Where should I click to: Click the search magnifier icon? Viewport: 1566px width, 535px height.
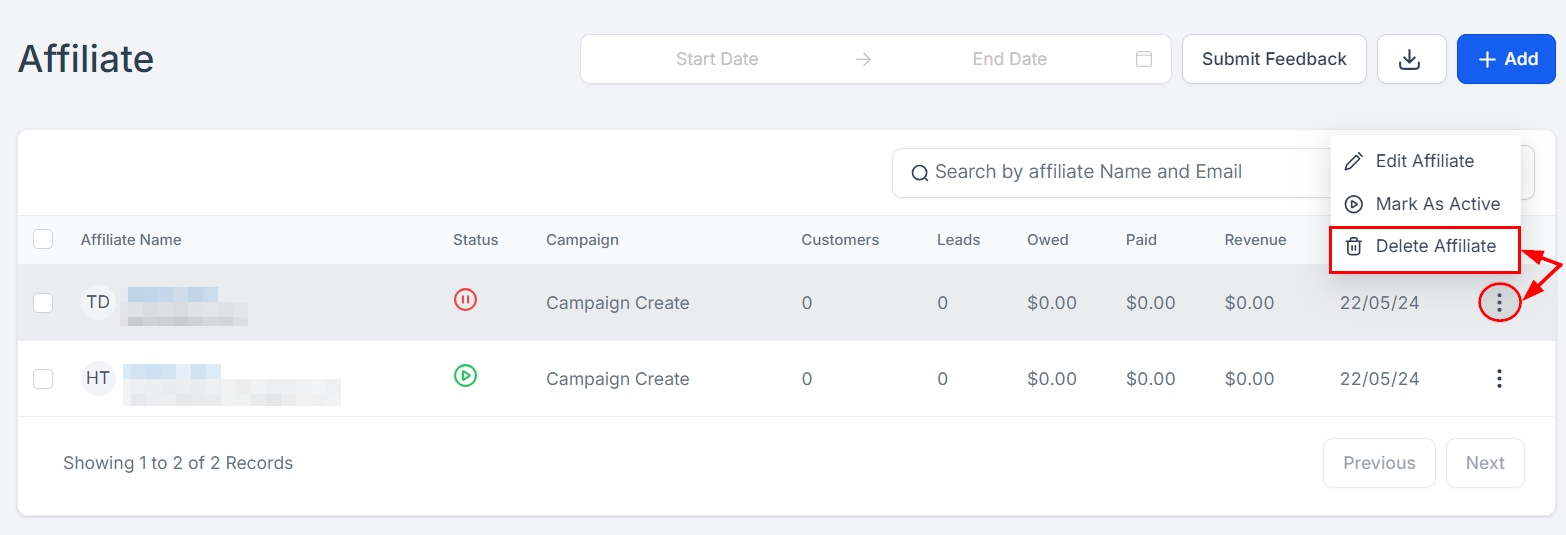920,173
